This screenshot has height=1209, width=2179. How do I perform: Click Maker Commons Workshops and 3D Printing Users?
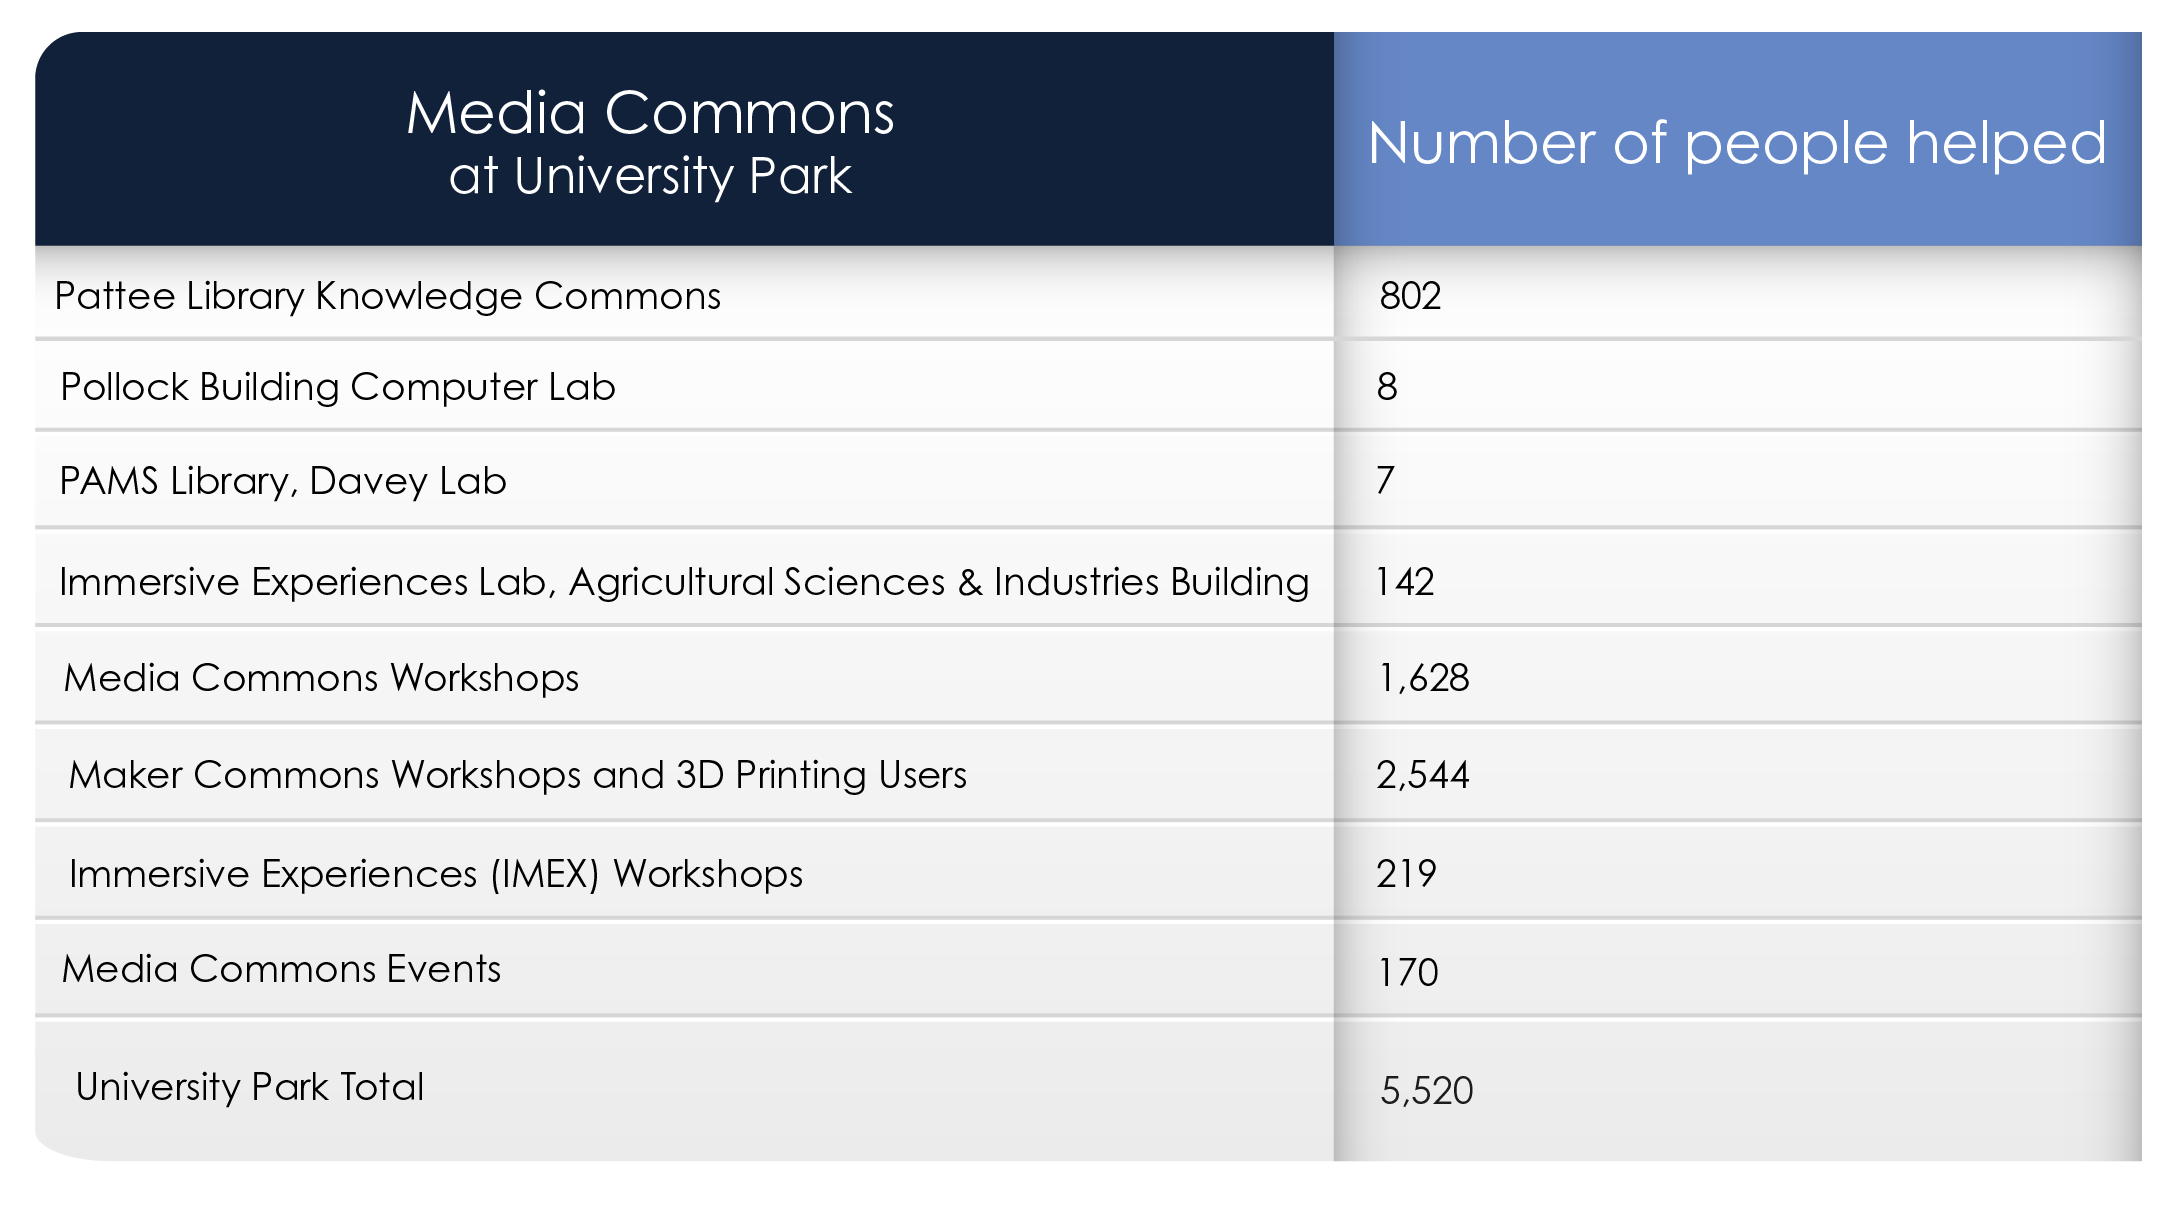[x=518, y=775]
